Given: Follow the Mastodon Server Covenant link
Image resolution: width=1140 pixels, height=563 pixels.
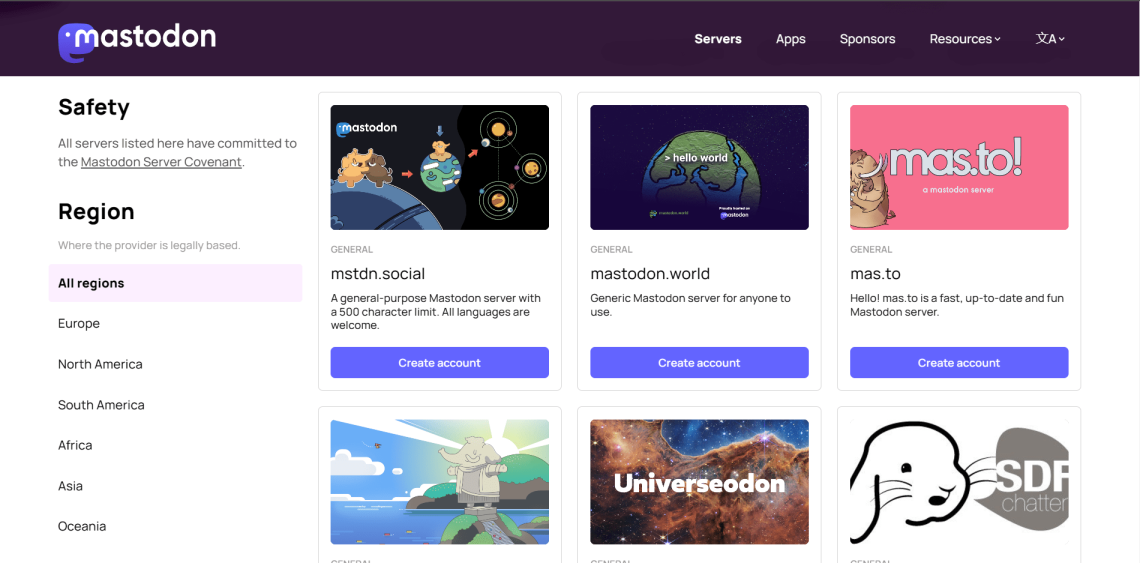Looking at the screenshot, I should coord(161,162).
